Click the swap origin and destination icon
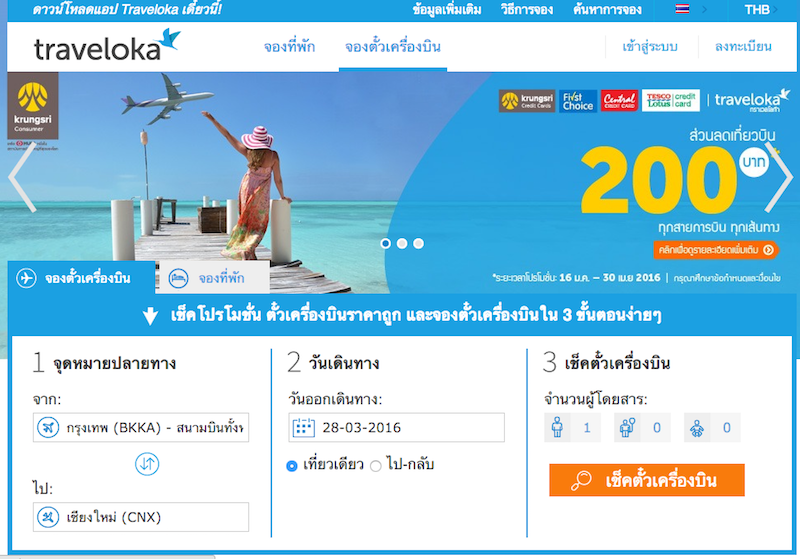800x559 pixels. [x=147, y=464]
